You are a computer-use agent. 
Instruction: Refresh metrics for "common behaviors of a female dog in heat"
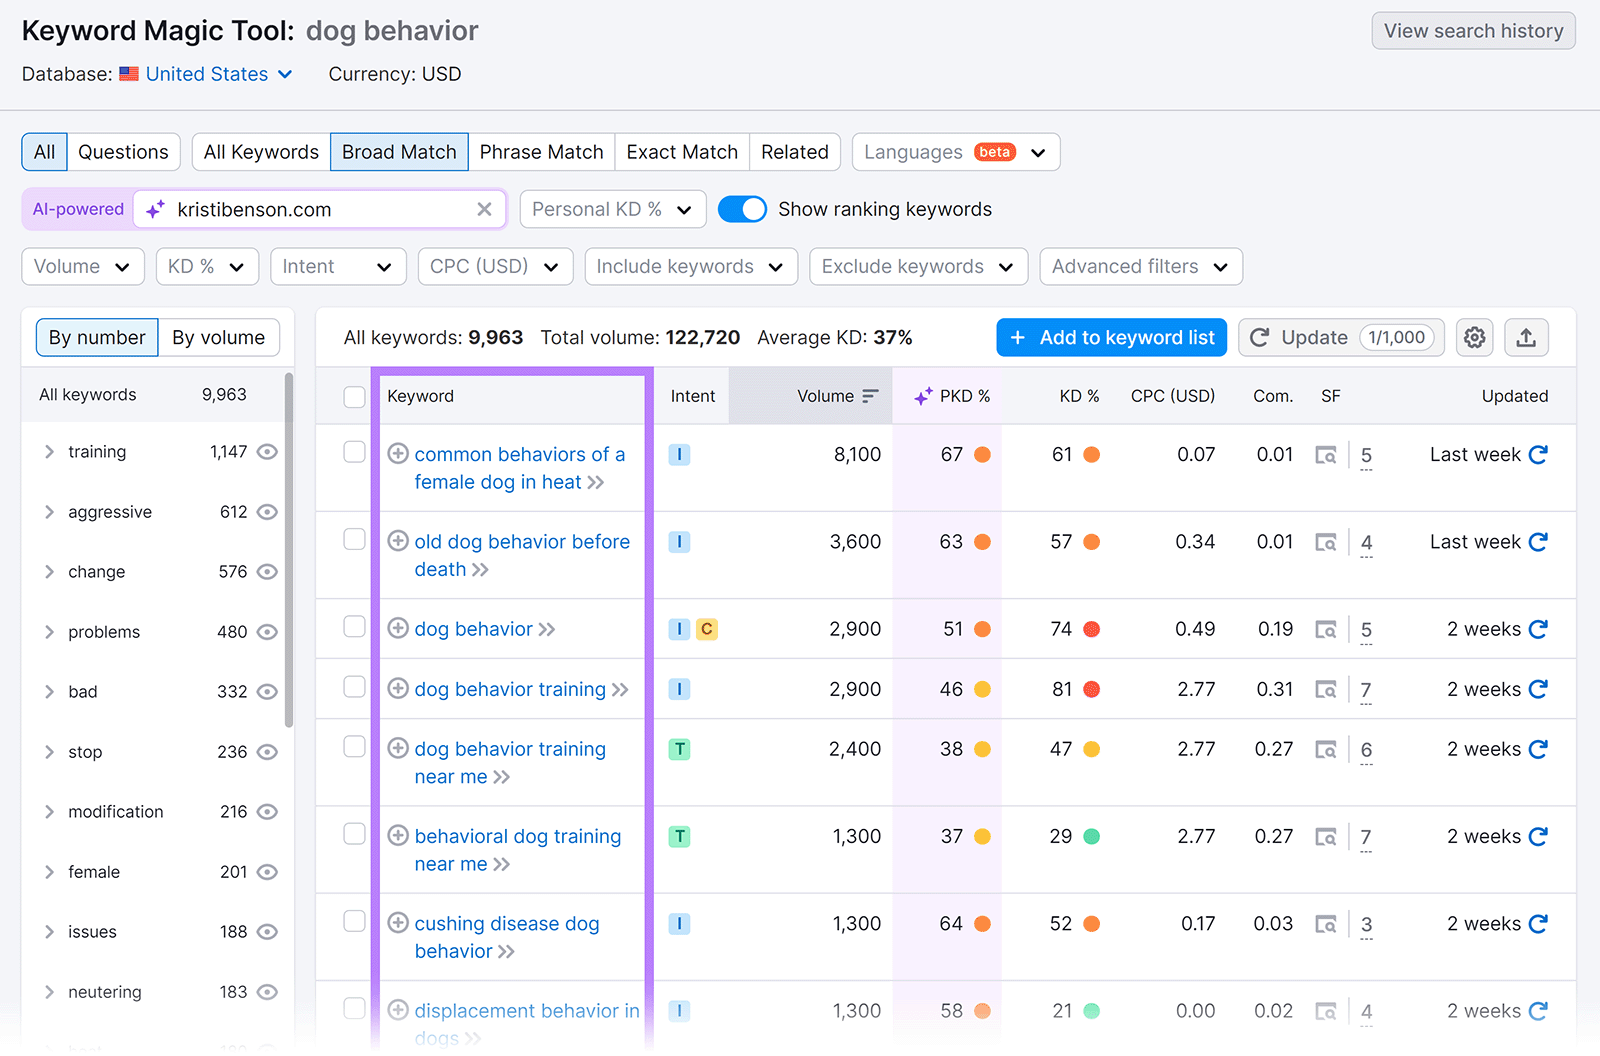point(1538,454)
